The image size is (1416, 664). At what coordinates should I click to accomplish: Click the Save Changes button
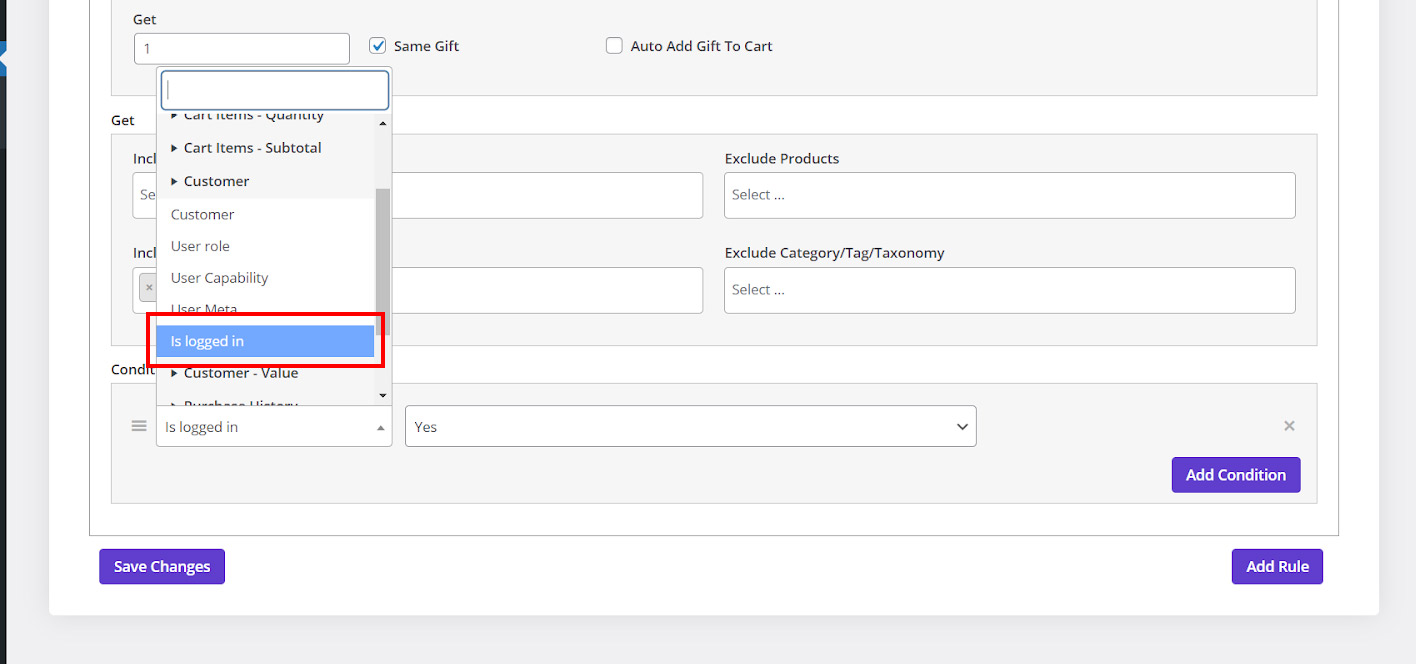pyautogui.click(x=162, y=567)
